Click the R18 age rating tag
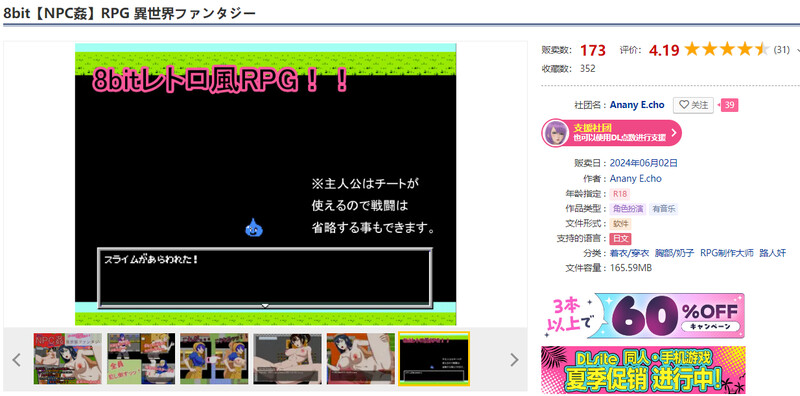This screenshot has width=800, height=396. 620,194
